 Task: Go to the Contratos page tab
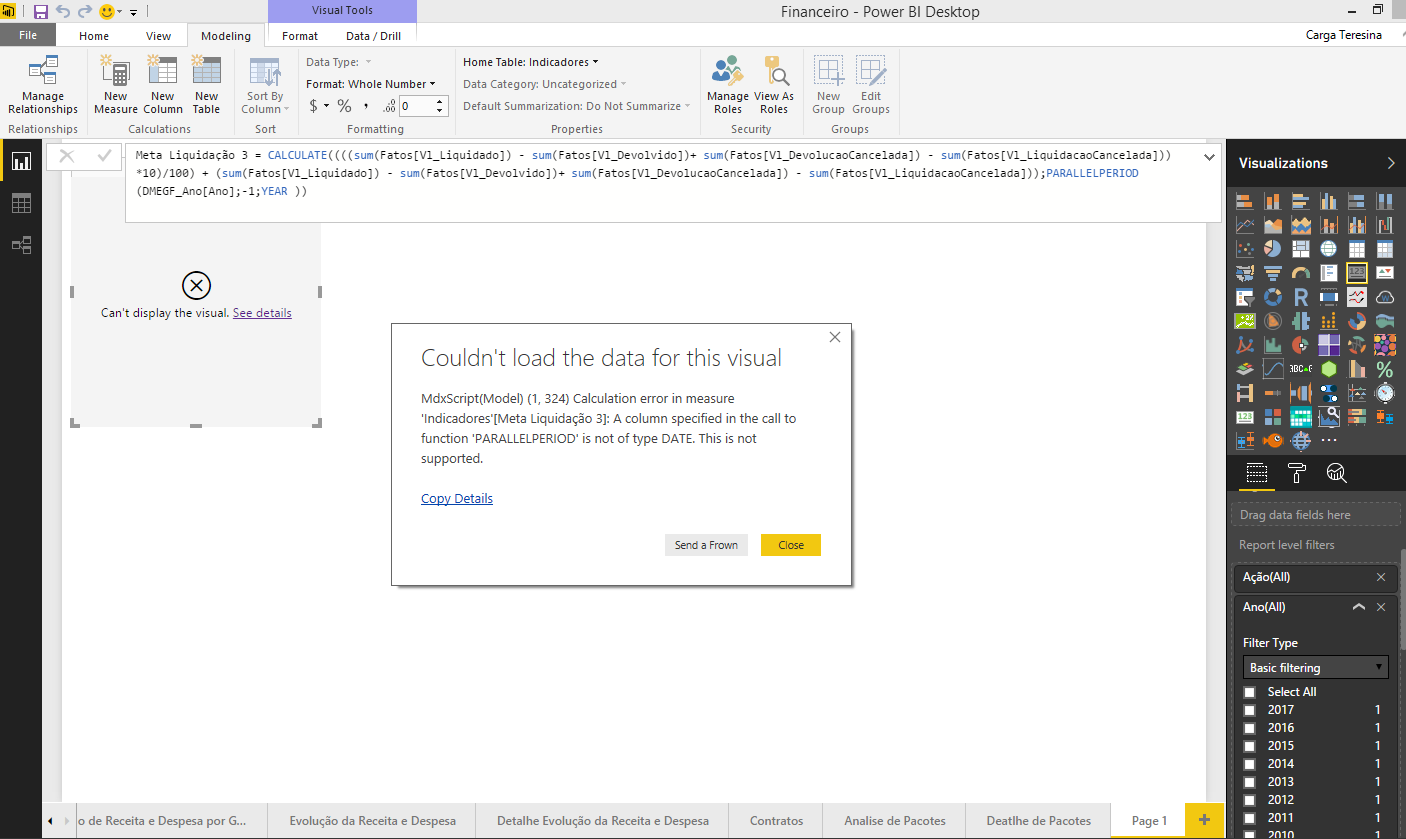tap(776, 821)
